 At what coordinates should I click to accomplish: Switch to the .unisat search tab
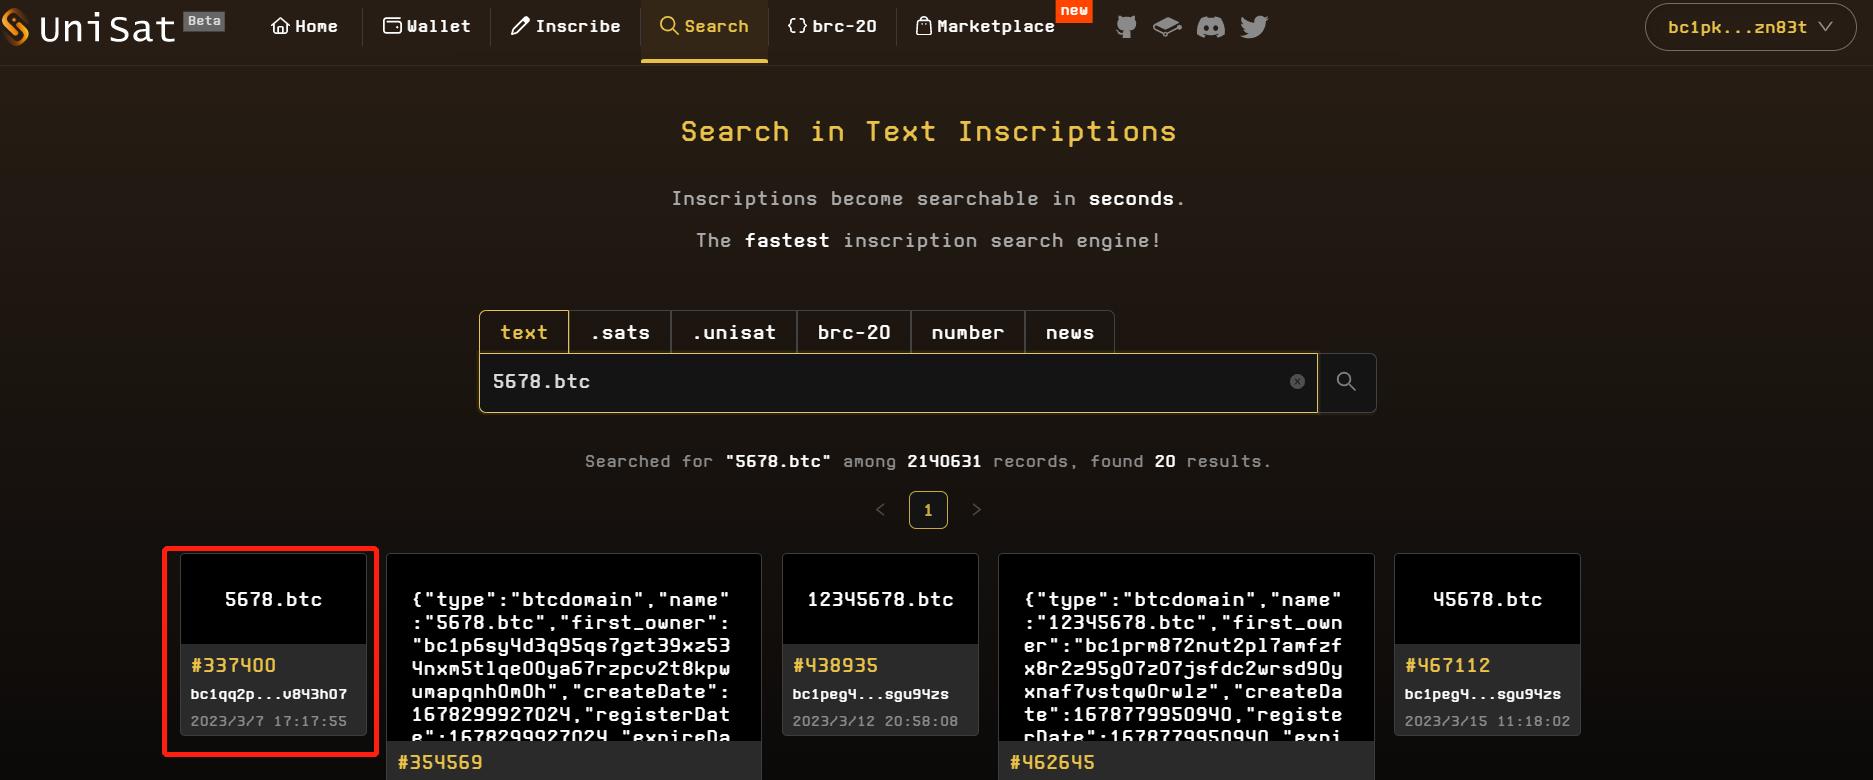pyautogui.click(x=733, y=332)
